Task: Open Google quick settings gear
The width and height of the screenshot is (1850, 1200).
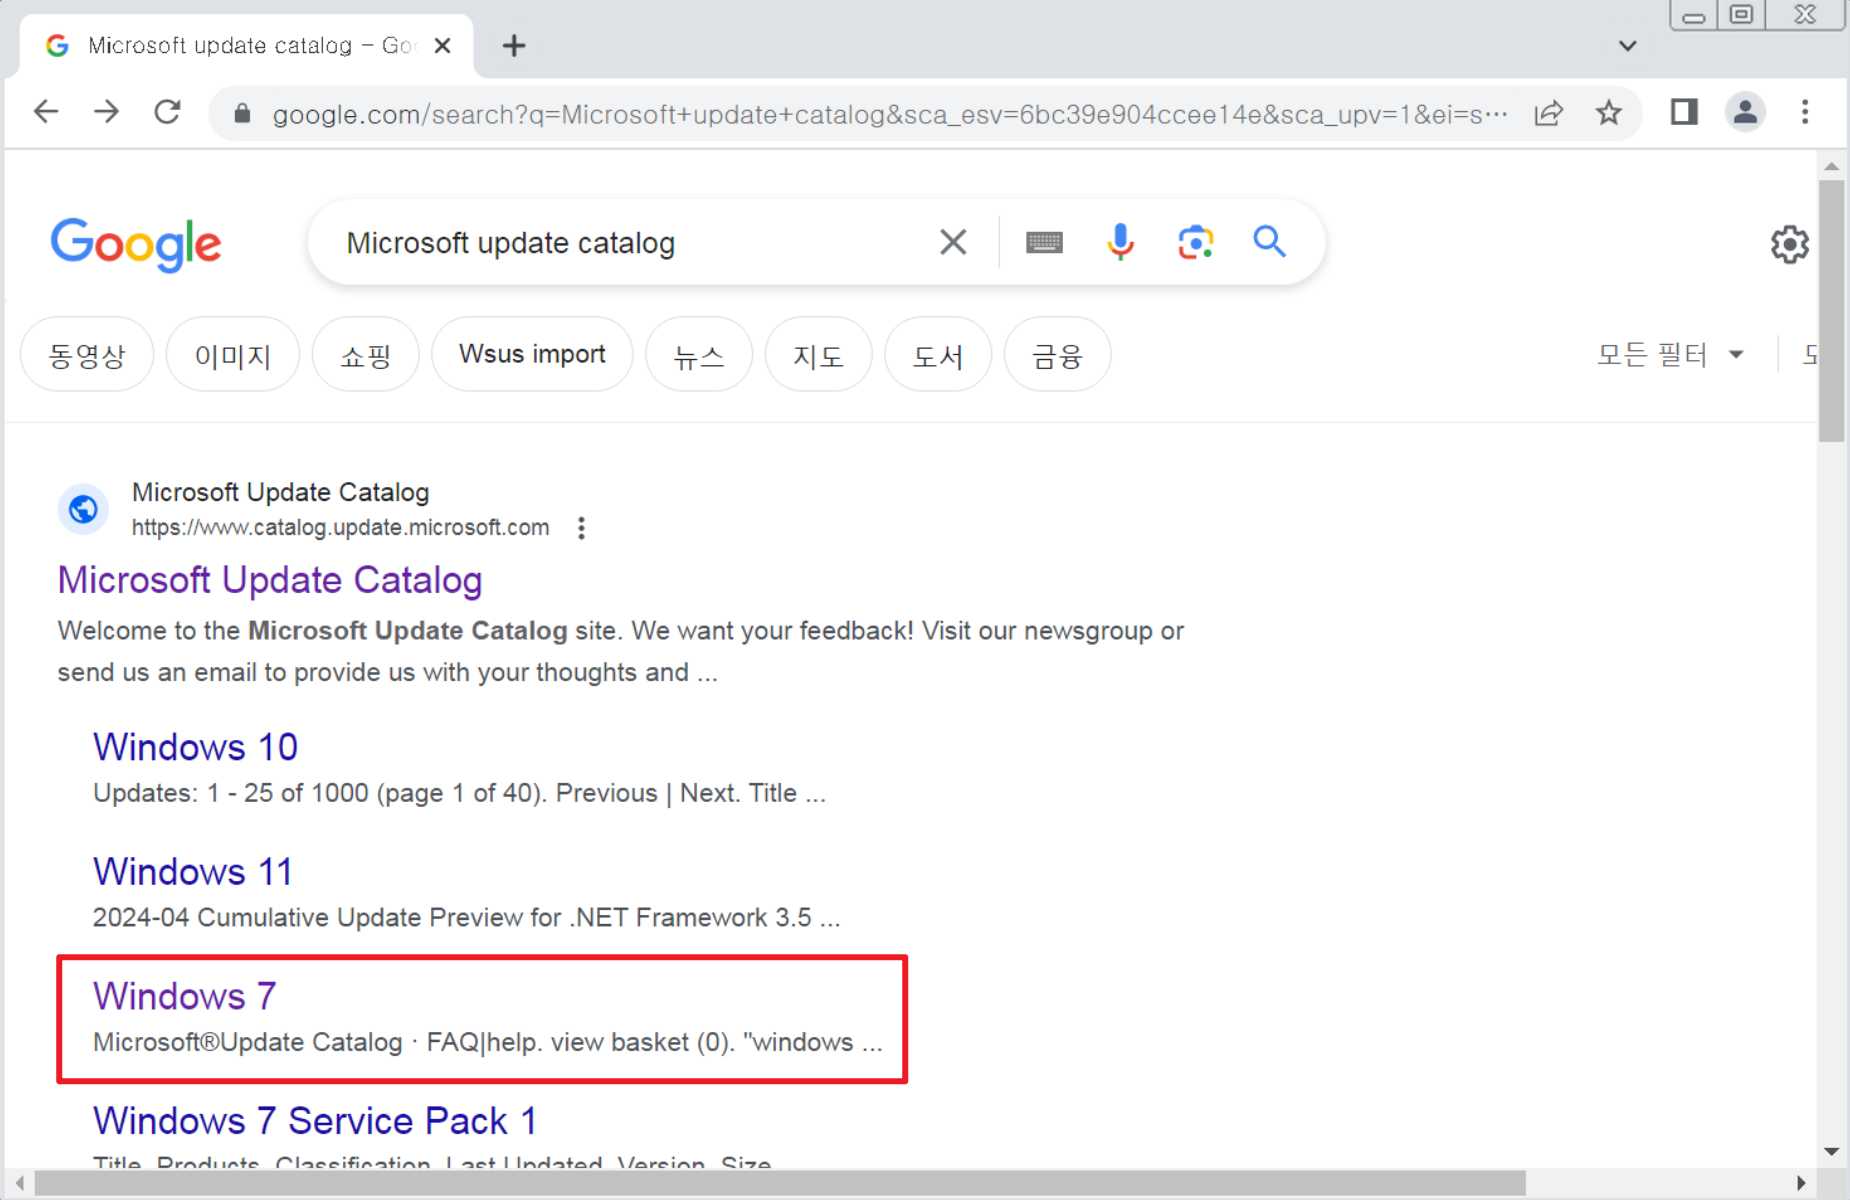Action: (1789, 244)
